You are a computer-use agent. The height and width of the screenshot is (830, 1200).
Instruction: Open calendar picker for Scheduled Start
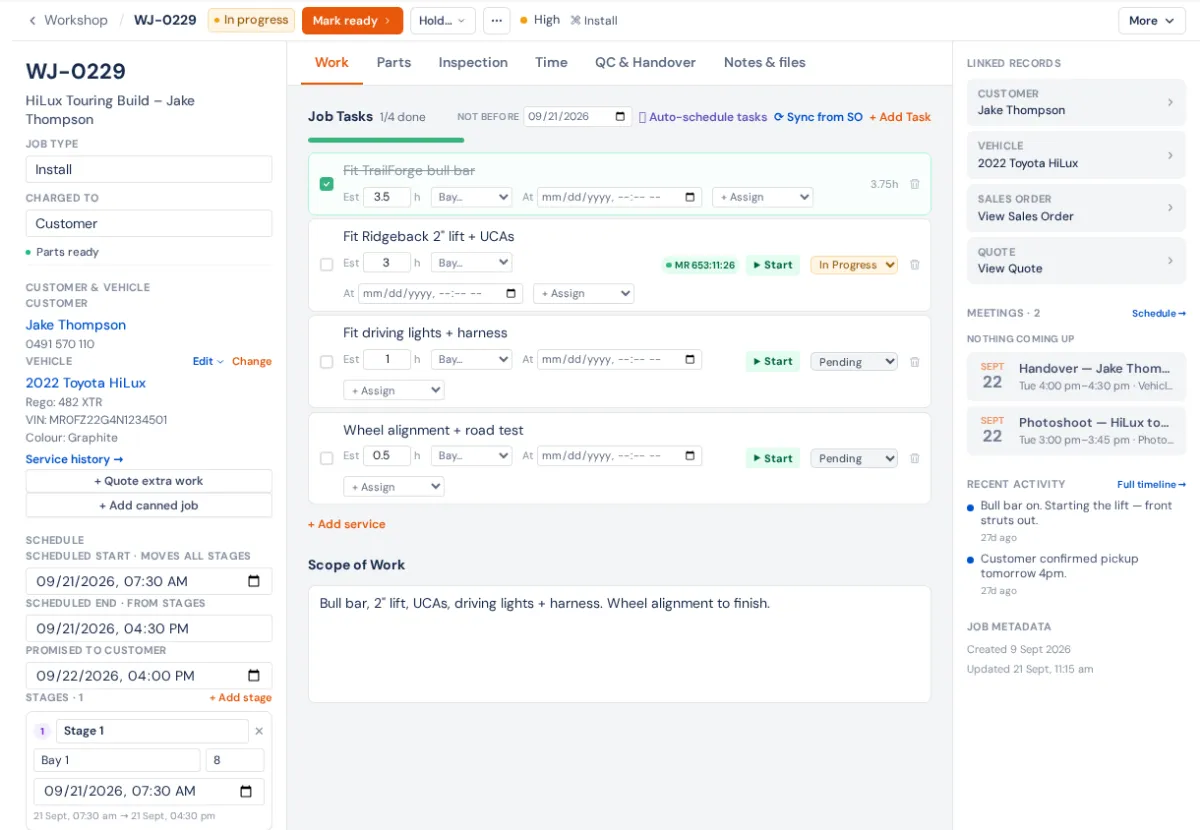tap(254, 581)
